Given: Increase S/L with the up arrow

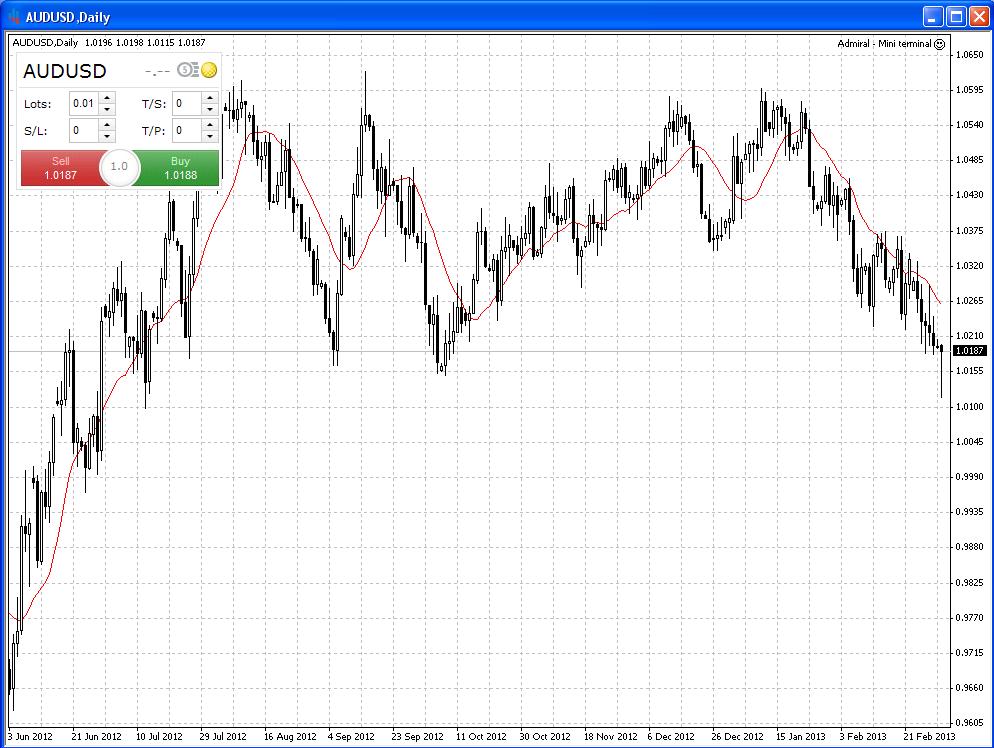Looking at the screenshot, I should pyautogui.click(x=107, y=125).
